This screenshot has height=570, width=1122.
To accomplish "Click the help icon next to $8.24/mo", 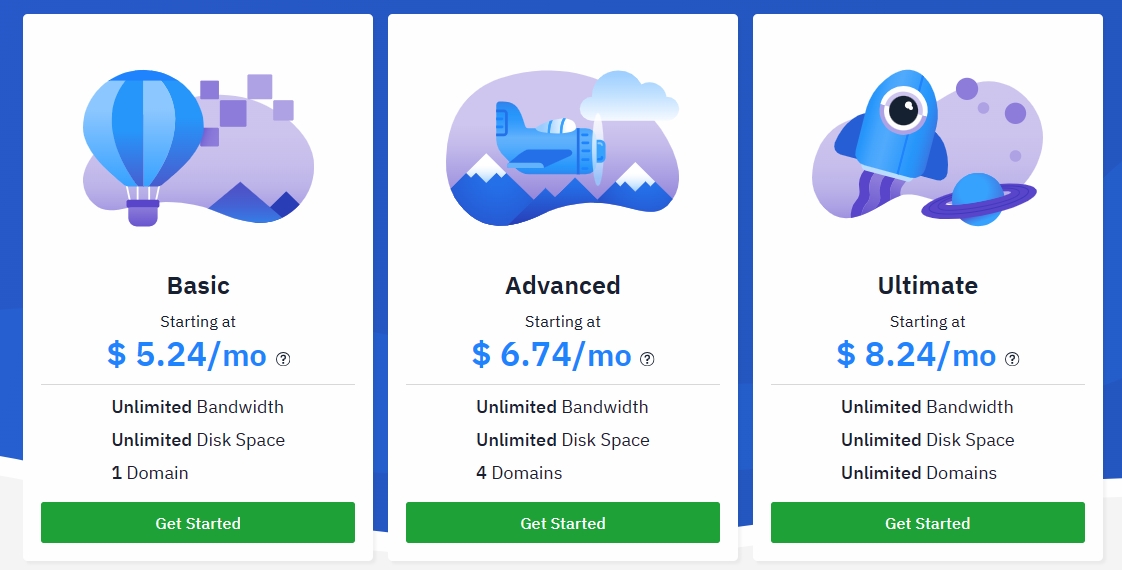I will click(x=1012, y=359).
